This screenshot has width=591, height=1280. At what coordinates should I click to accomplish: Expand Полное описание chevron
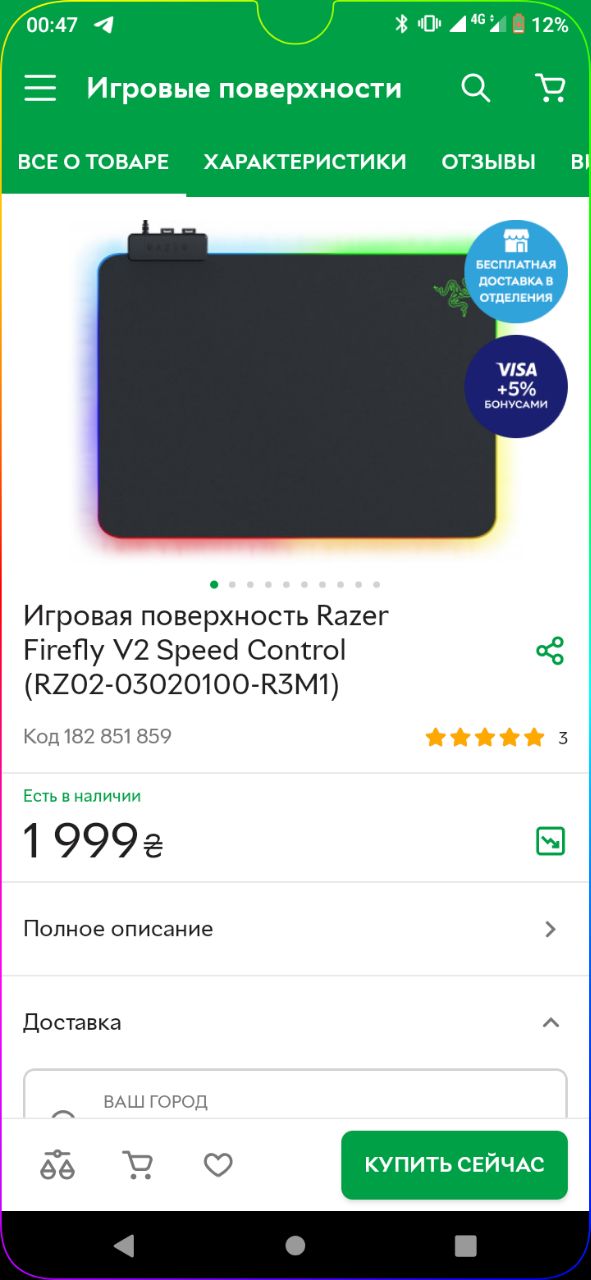[x=550, y=929]
